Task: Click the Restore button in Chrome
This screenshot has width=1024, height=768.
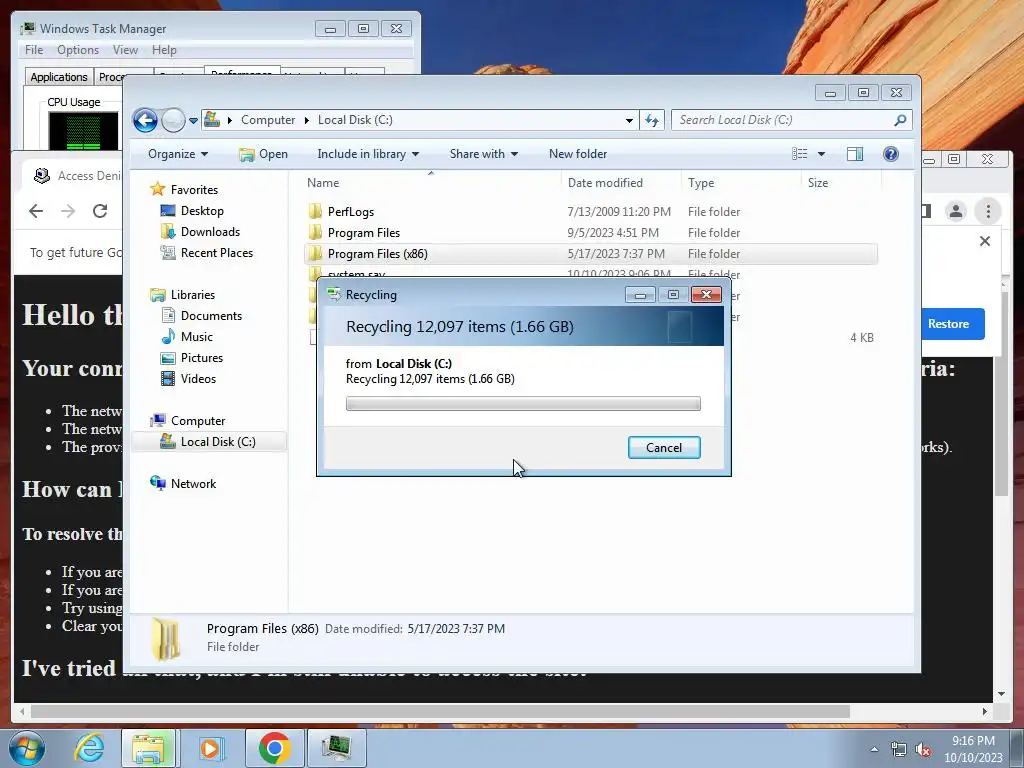Action: [x=949, y=324]
